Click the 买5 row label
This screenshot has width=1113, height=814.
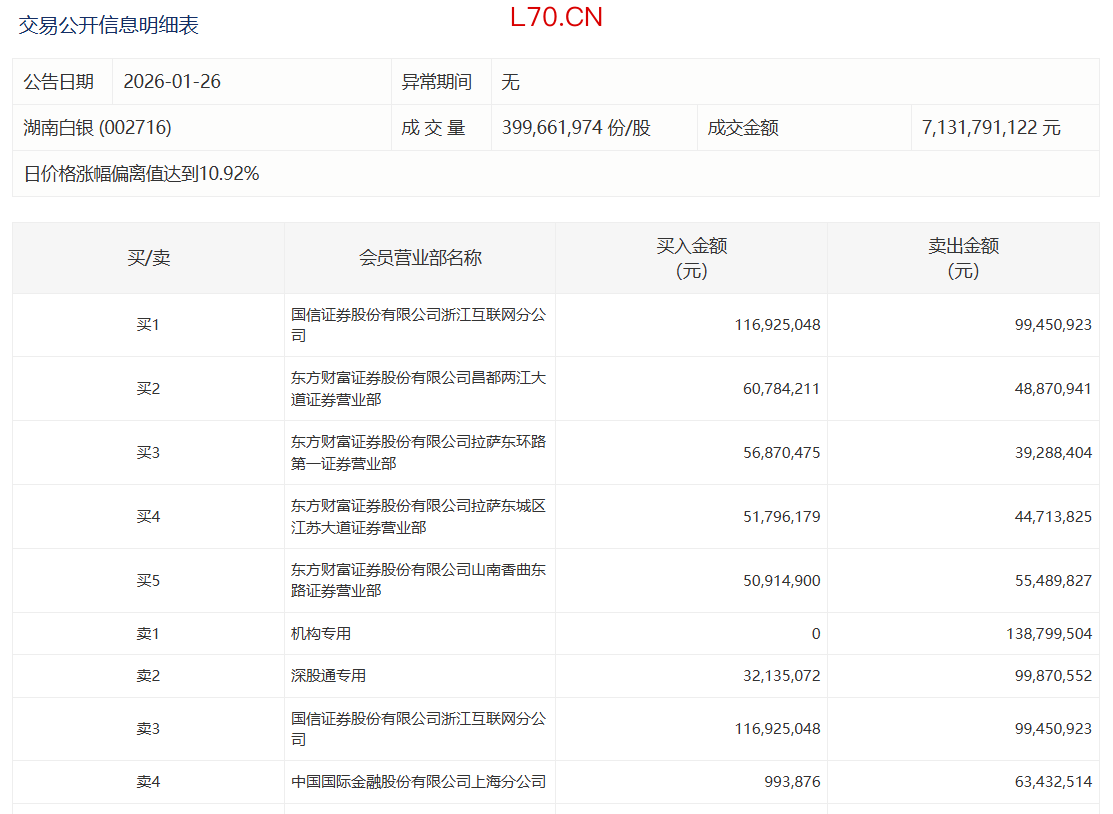coord(148,581)
